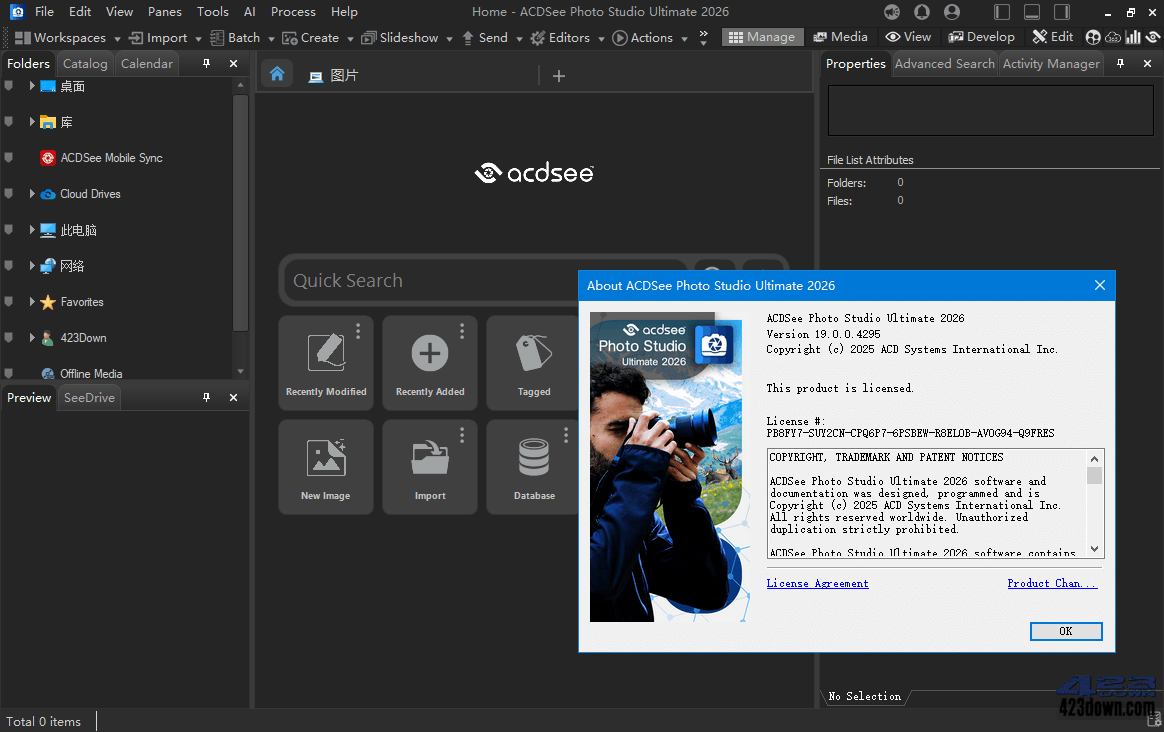Click the notifications bell icon
Viewport: 1164px width, 732px height.
[x=921, y=12]
